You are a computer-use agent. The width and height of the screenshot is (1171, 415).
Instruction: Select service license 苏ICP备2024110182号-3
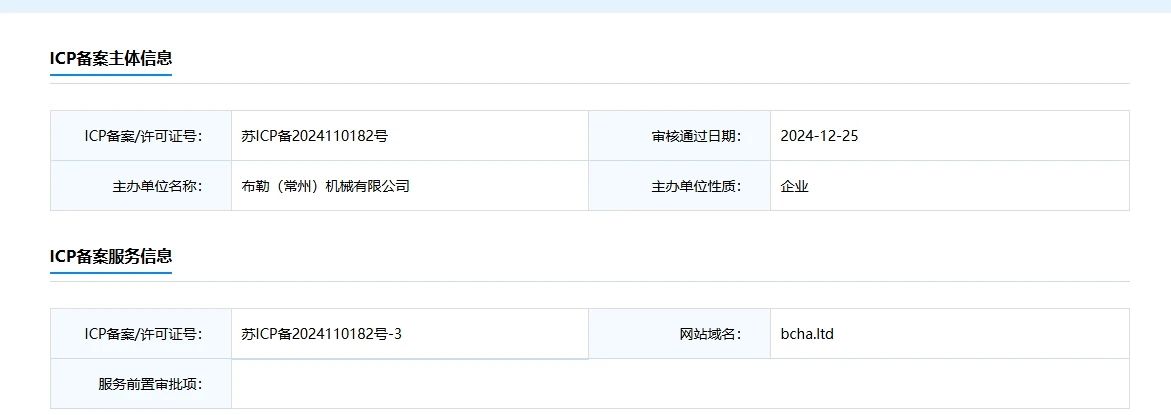(321, 334)
